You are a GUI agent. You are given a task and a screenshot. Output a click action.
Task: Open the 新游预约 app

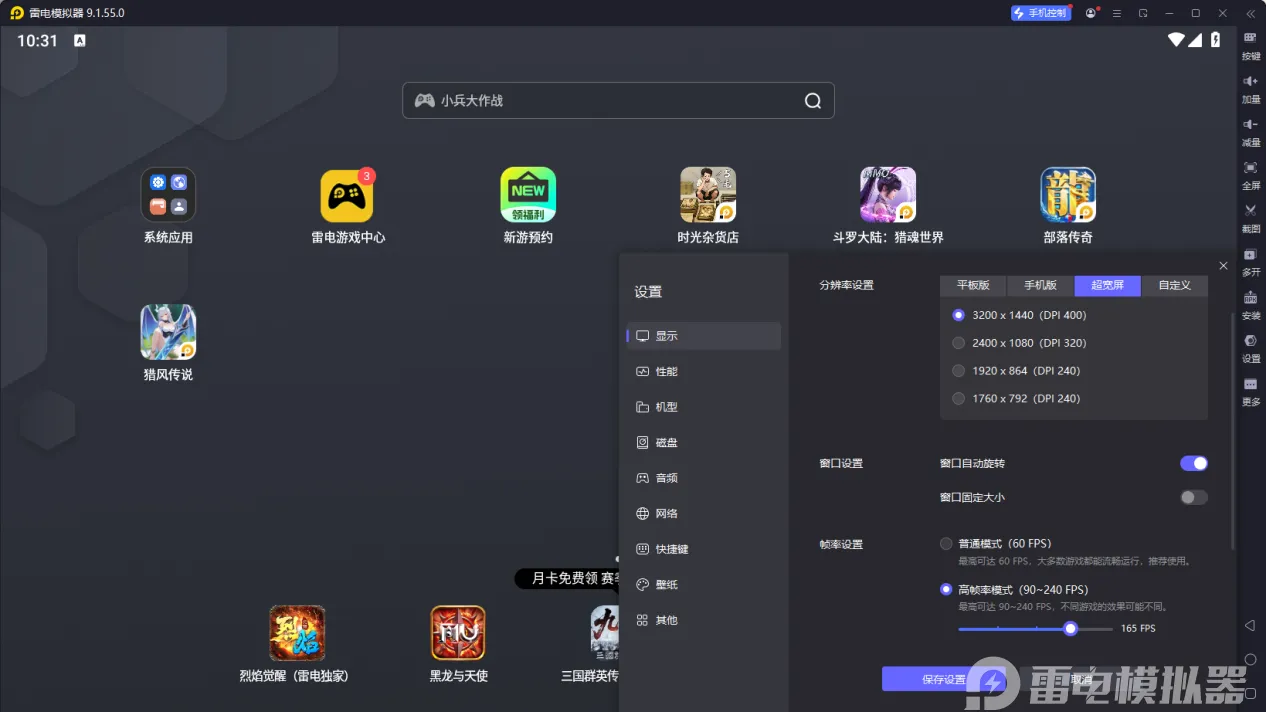click(x=528, y=195)
